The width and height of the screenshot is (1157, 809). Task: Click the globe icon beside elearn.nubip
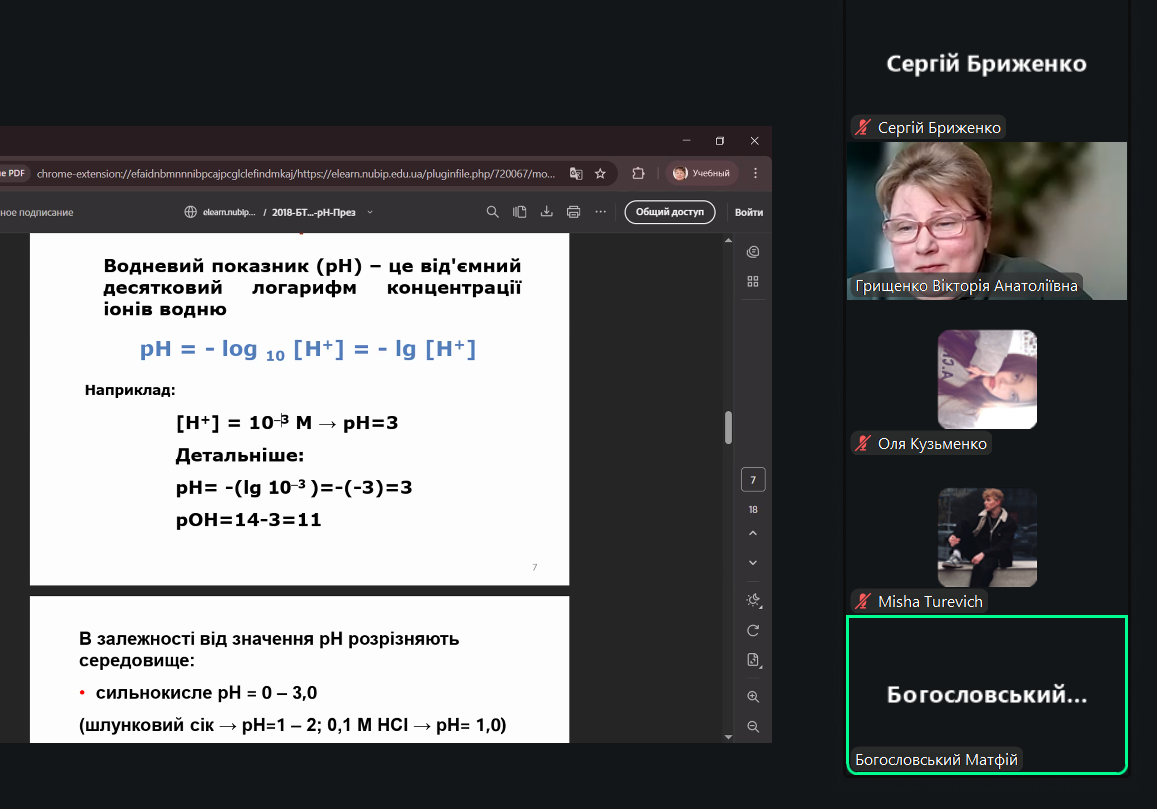pyautogui.click(x=190, y=212)
